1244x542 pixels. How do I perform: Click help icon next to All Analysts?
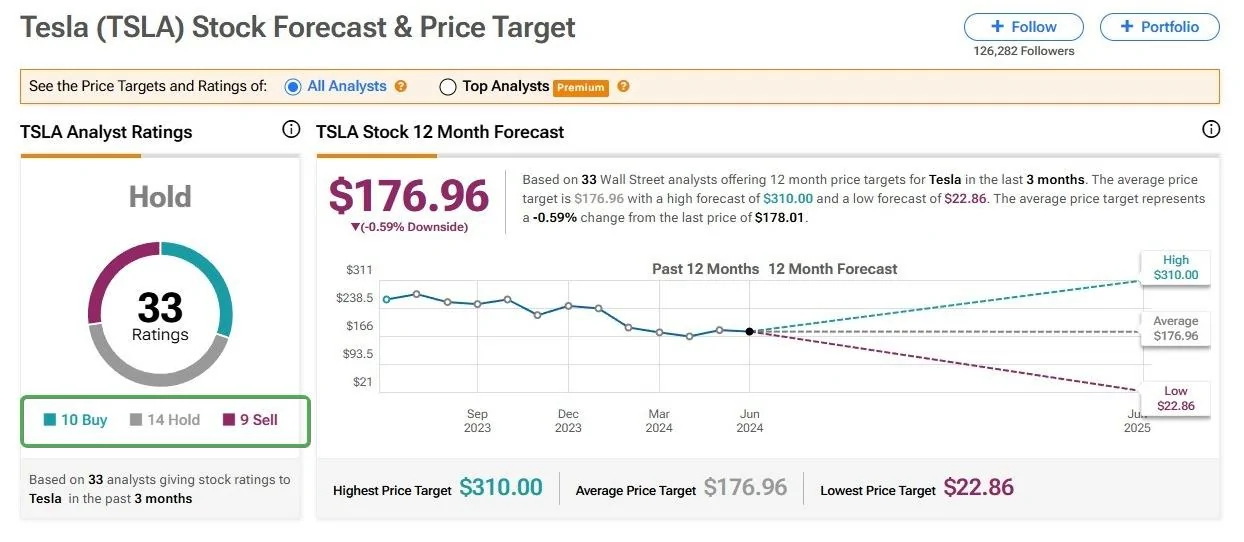(x=401, y=87)
